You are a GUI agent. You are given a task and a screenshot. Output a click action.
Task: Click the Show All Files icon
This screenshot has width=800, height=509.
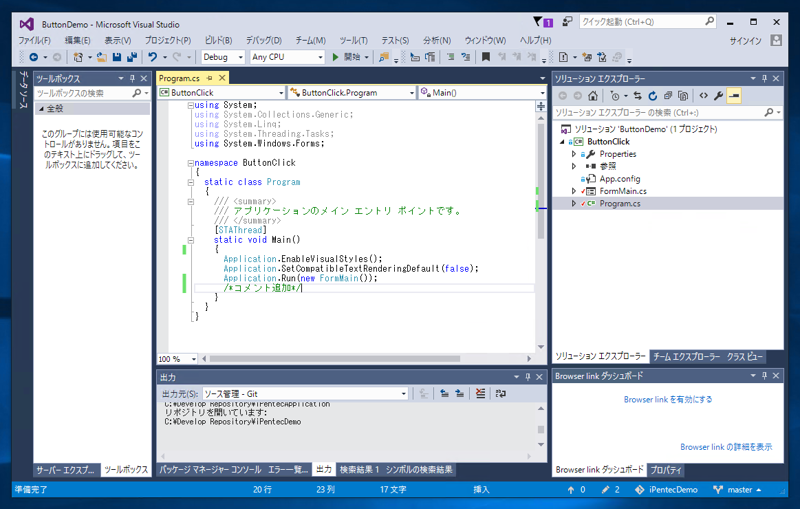[683, 95]
